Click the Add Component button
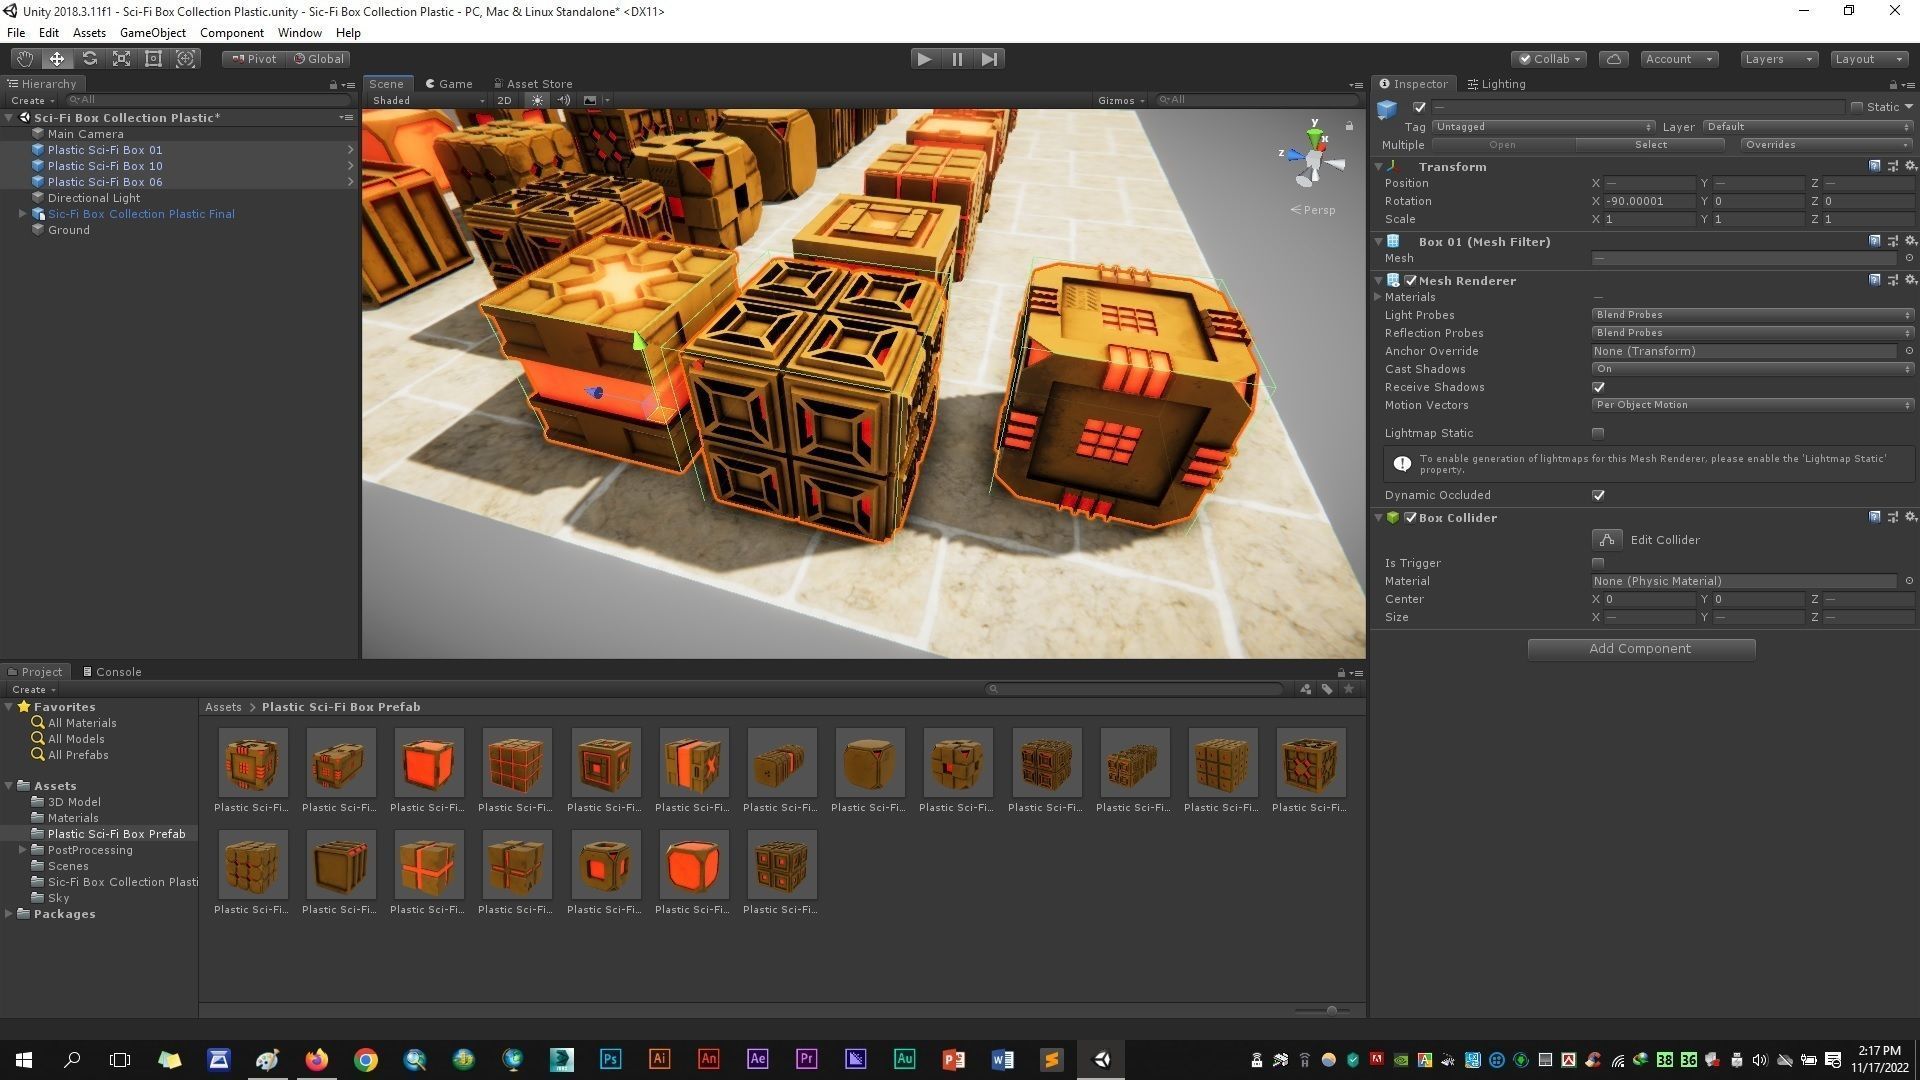Image resolution: width=1920 pixels, height=1080 pixels. click(1641, 649)
